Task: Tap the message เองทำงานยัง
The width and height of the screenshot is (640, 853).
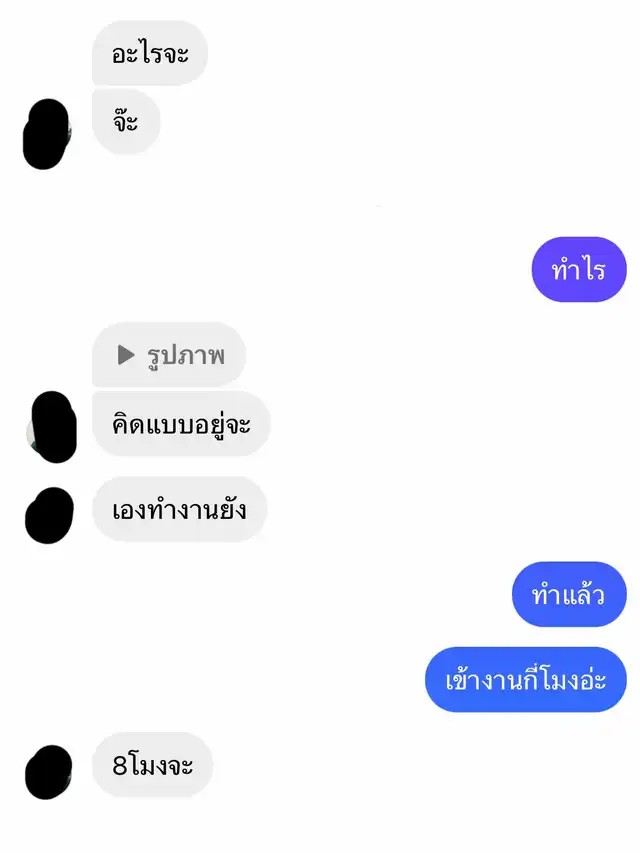Action: (180, 509)
